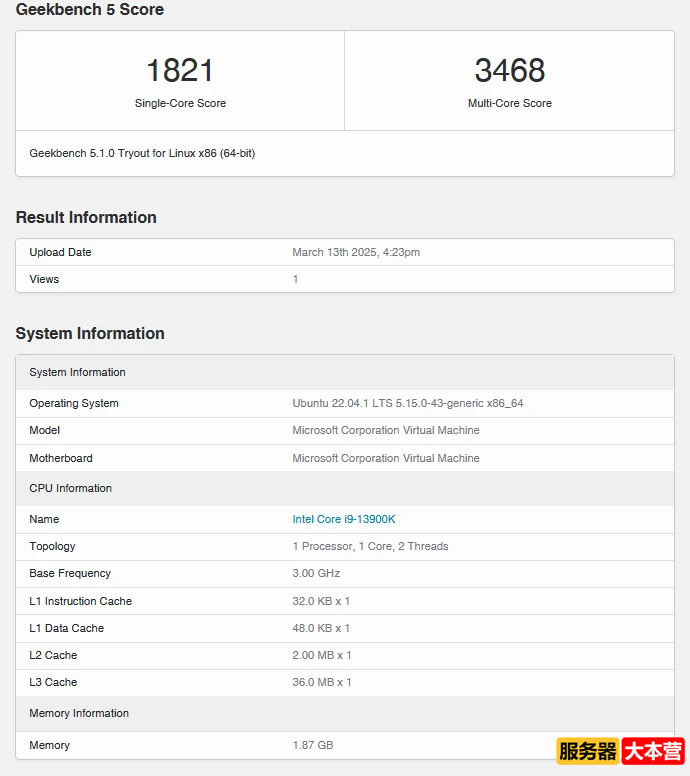This screenshot has height=776, width=690.
Task: Click the Result Information heading
Action: (86, 218)
